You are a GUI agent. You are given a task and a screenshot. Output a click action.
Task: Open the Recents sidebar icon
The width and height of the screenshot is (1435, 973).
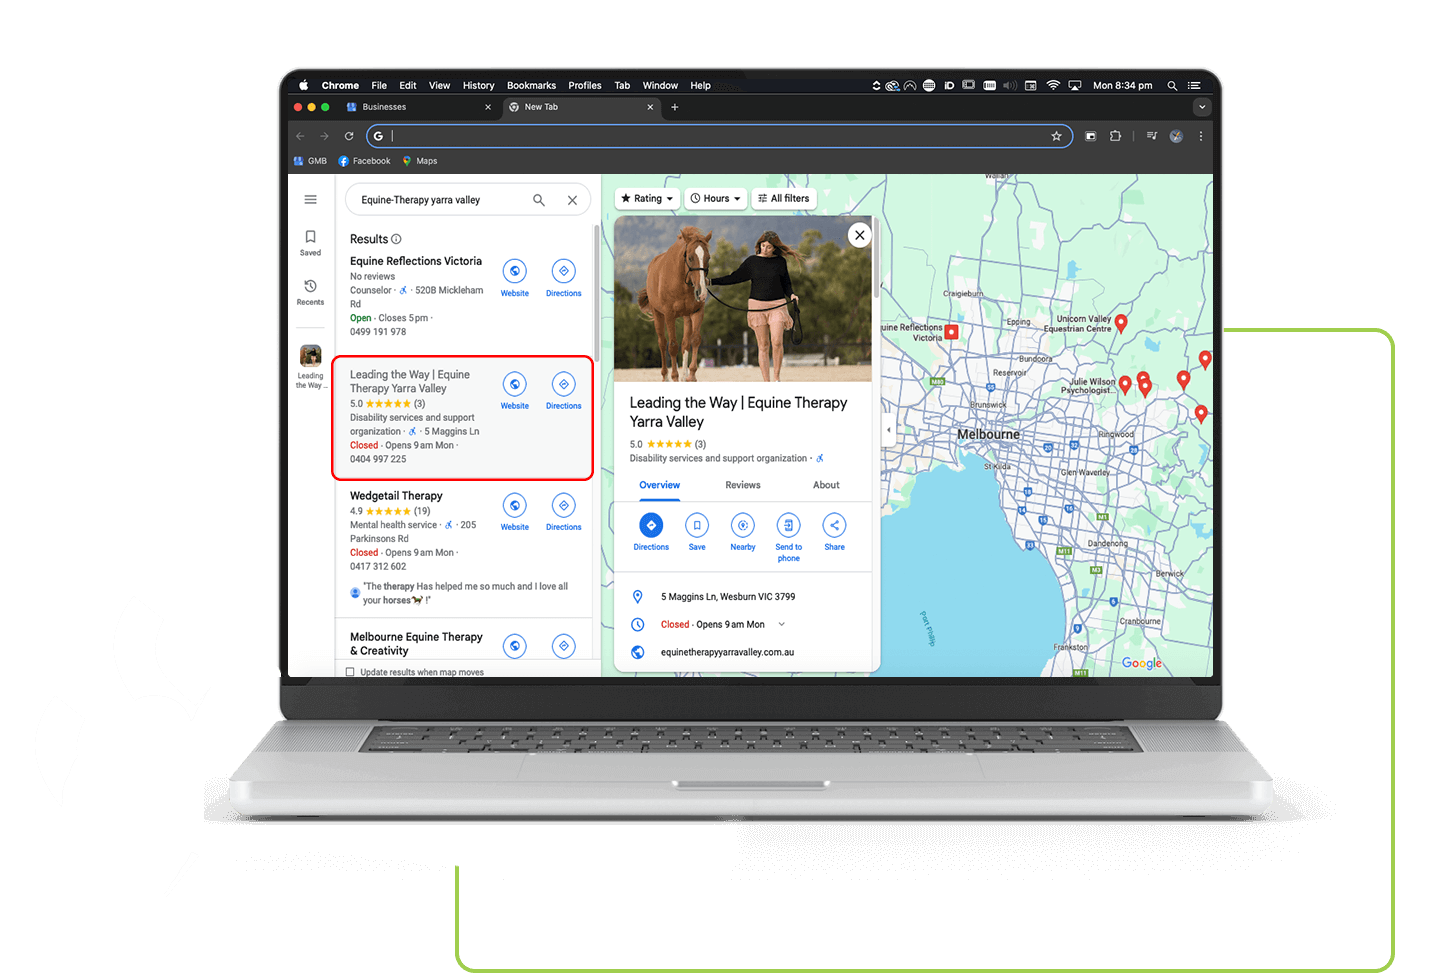(310, 292)
